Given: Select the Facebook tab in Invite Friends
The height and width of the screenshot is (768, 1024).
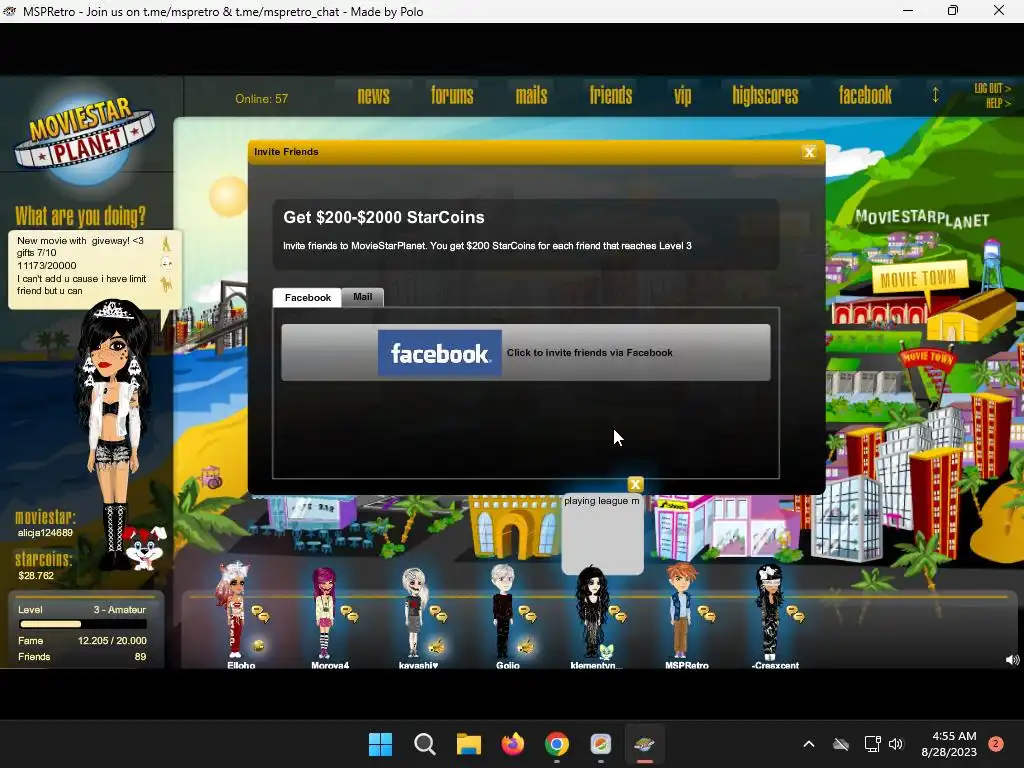Looking at the screenshot, I should (307, 297).
